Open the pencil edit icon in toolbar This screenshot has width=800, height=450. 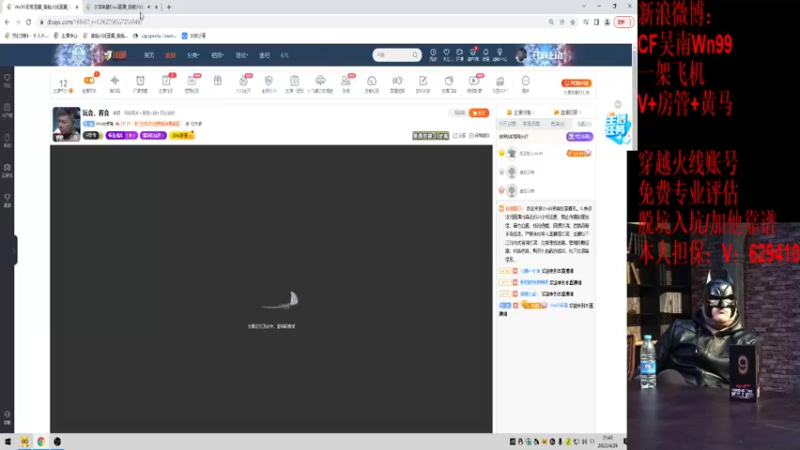coord(423,81)
